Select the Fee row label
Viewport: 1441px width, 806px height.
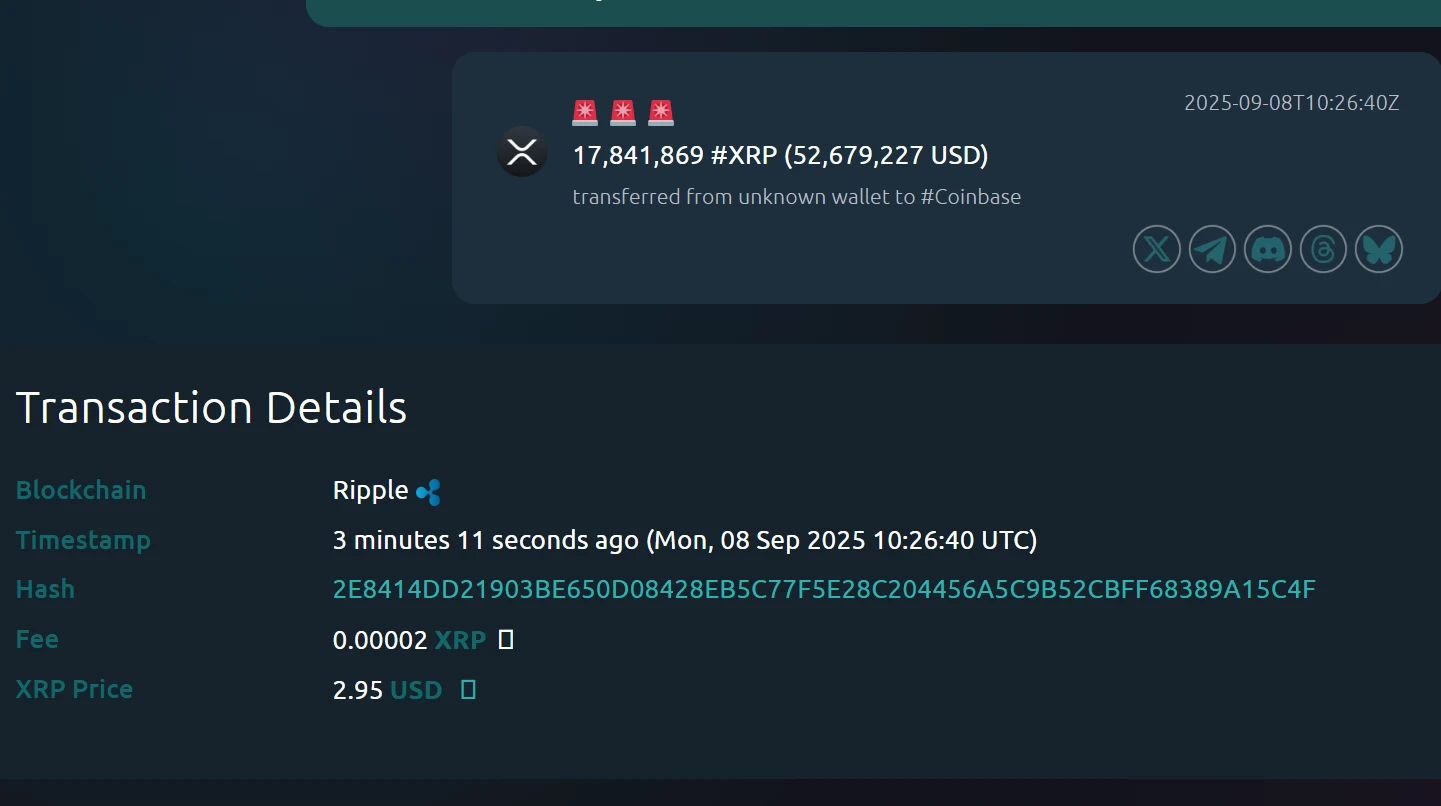click(36, 639)
